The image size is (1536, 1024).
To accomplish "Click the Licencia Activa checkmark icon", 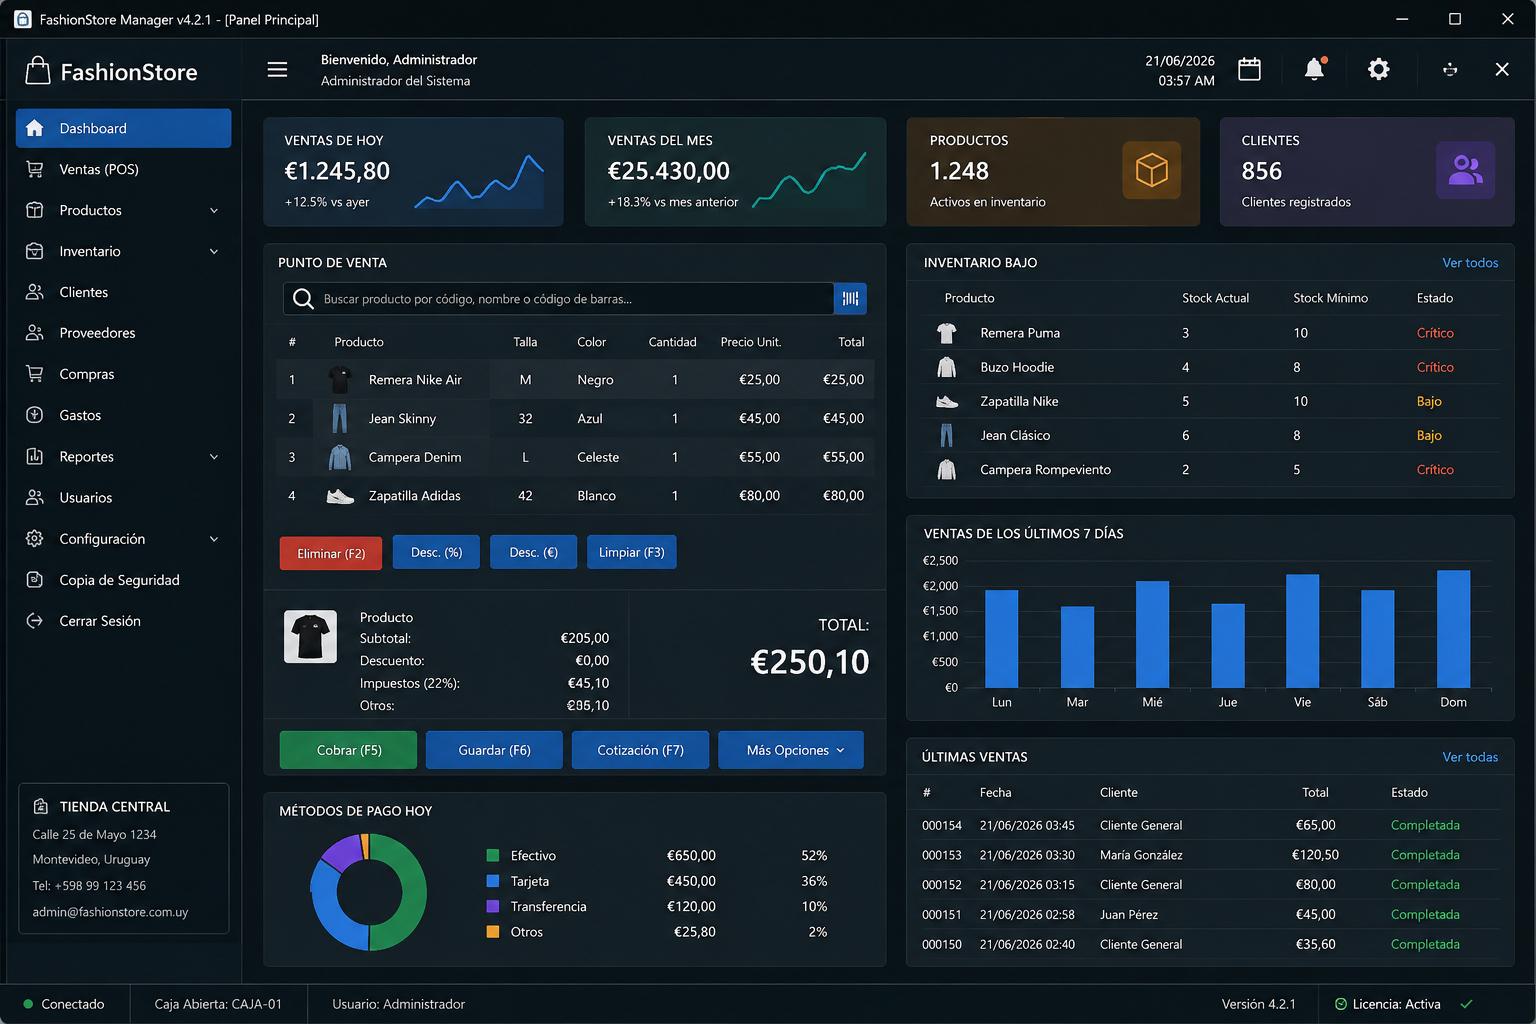I will coord(1466,1004).
